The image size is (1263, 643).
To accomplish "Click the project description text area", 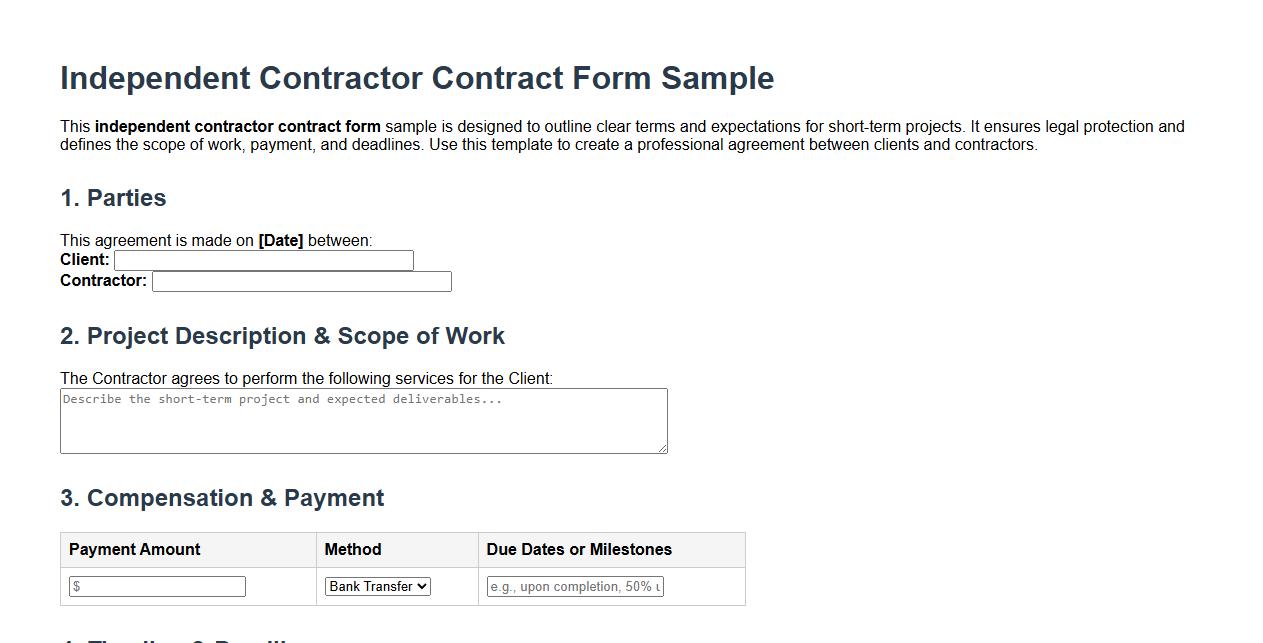I will click(363, 420).
